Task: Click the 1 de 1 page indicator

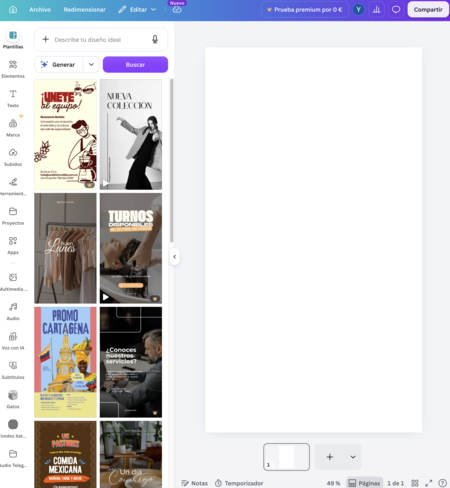Action: click(395, 483)
